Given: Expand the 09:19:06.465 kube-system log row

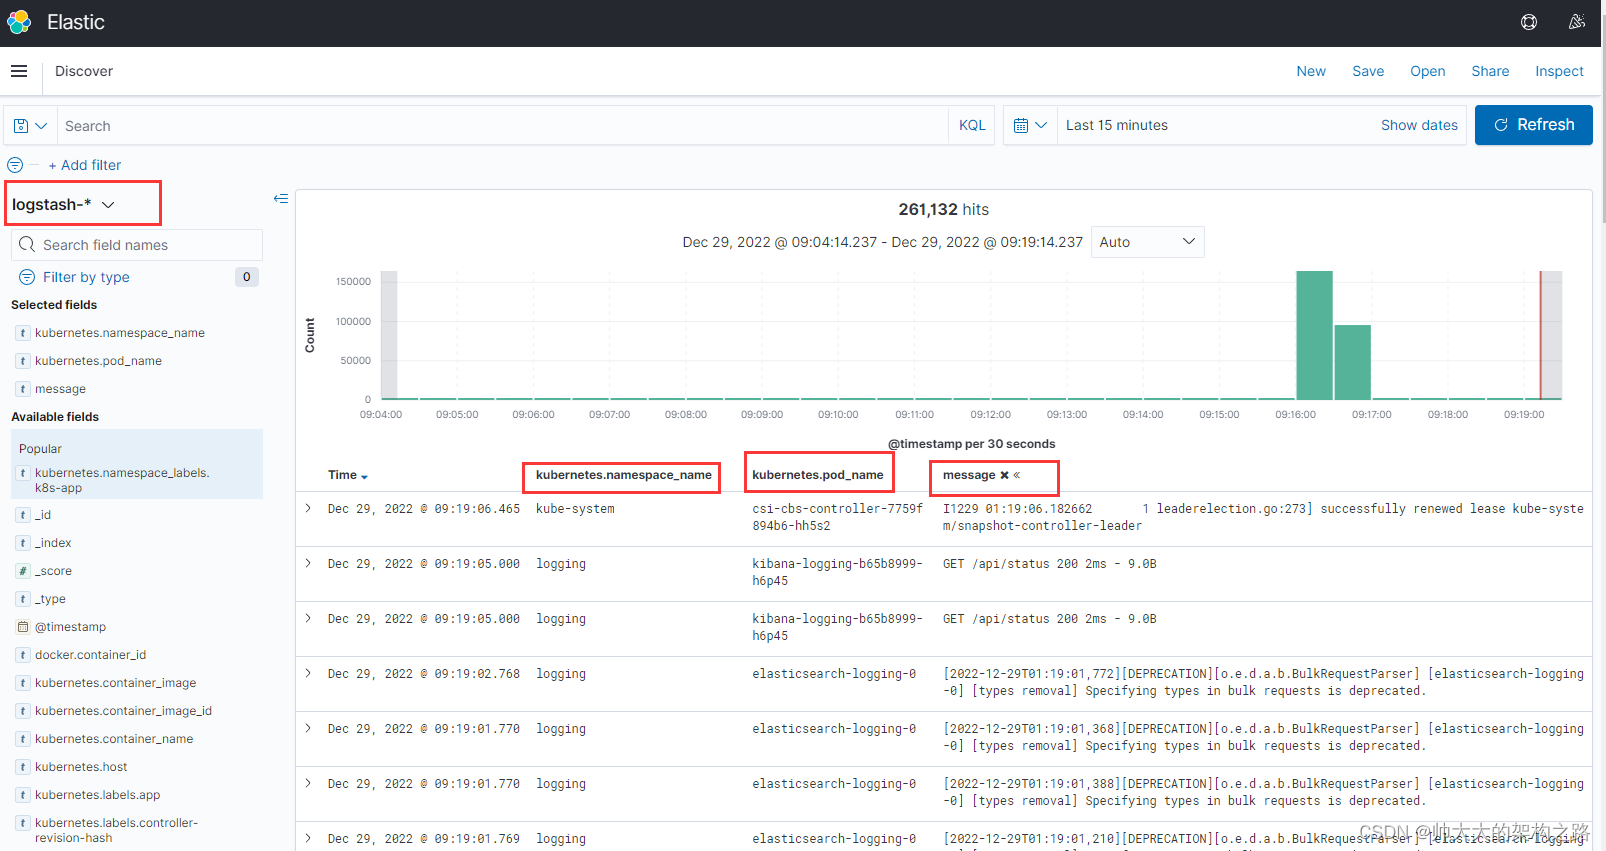Looking at the screenshot, I should (308, 508).
